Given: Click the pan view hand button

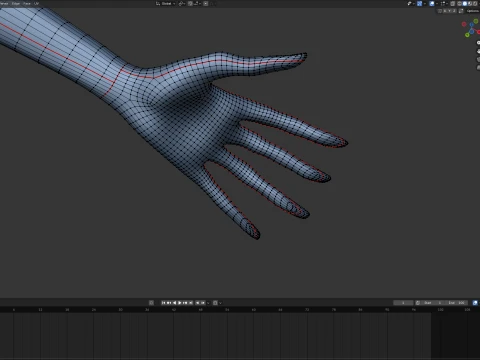Looking at the screenshot, I should (478, 51).
